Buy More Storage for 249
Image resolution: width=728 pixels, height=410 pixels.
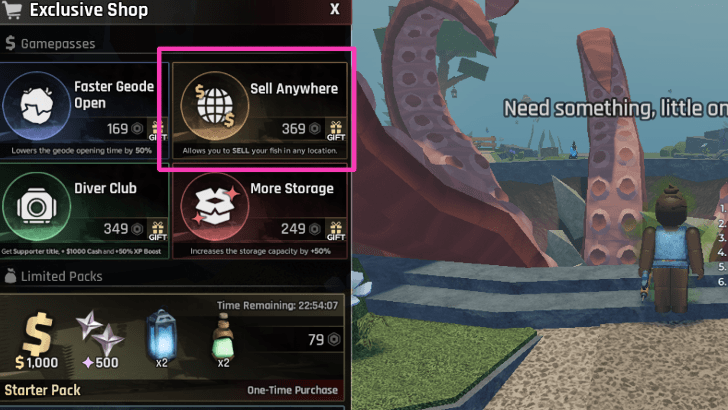click(301, 229)
